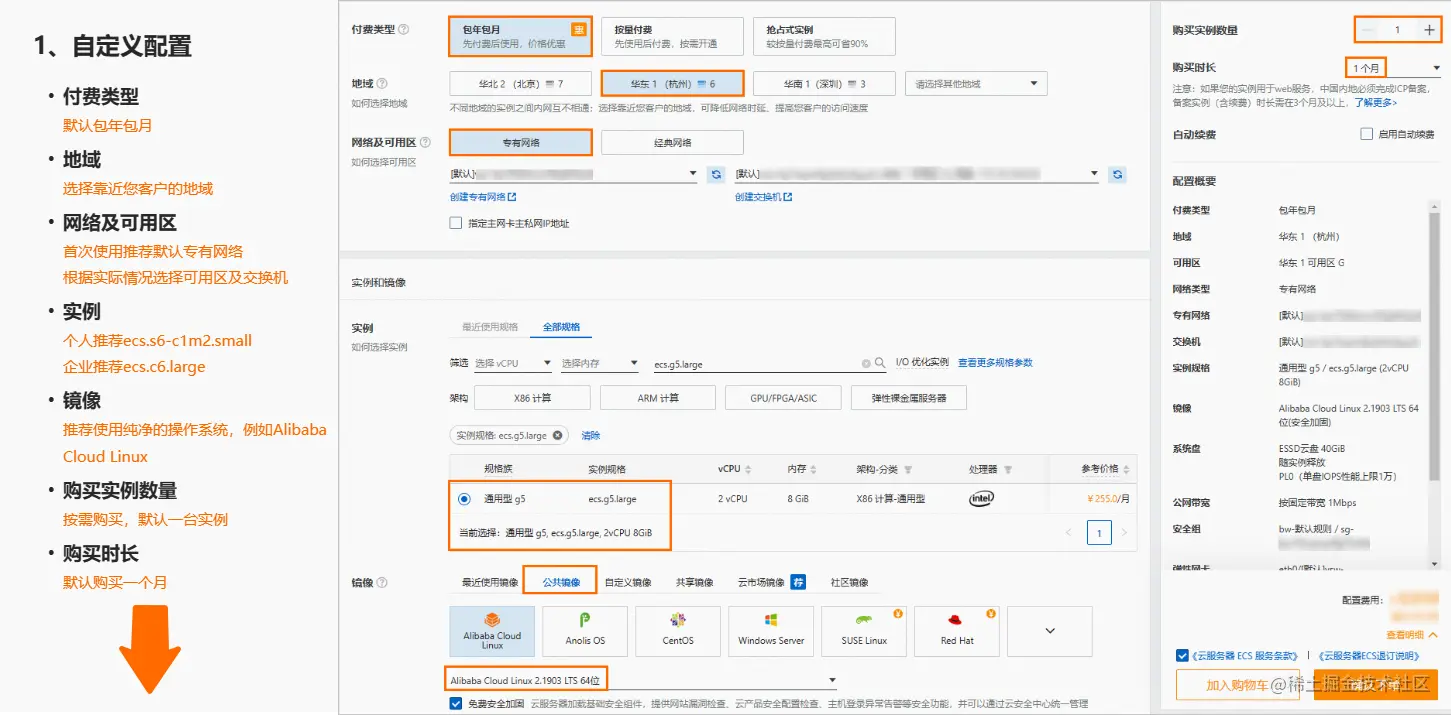The width and height of the screenshot is (1451, 715).
Task: Select the Alibaba Cloud Linux image
Action: point(492,630)
